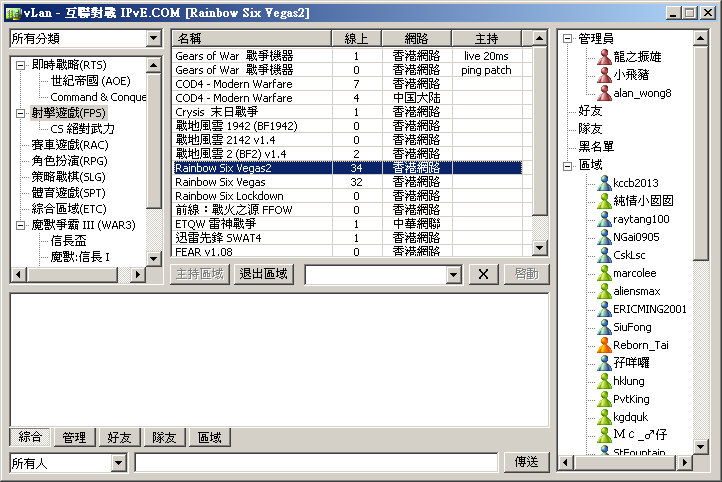Click the user icon beside 孖咩囉
This screenshot has width=722, height=482.
(604, 363)
